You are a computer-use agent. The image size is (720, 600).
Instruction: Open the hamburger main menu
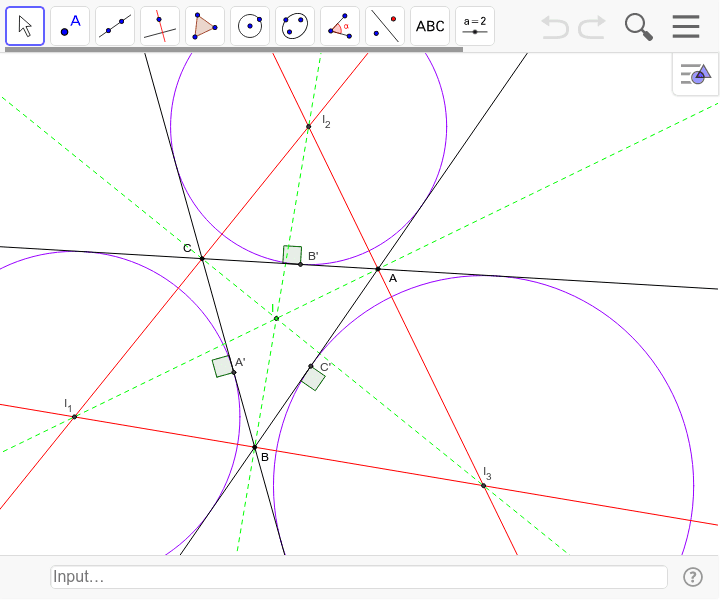pyautogui.click(x=686, y=27)
